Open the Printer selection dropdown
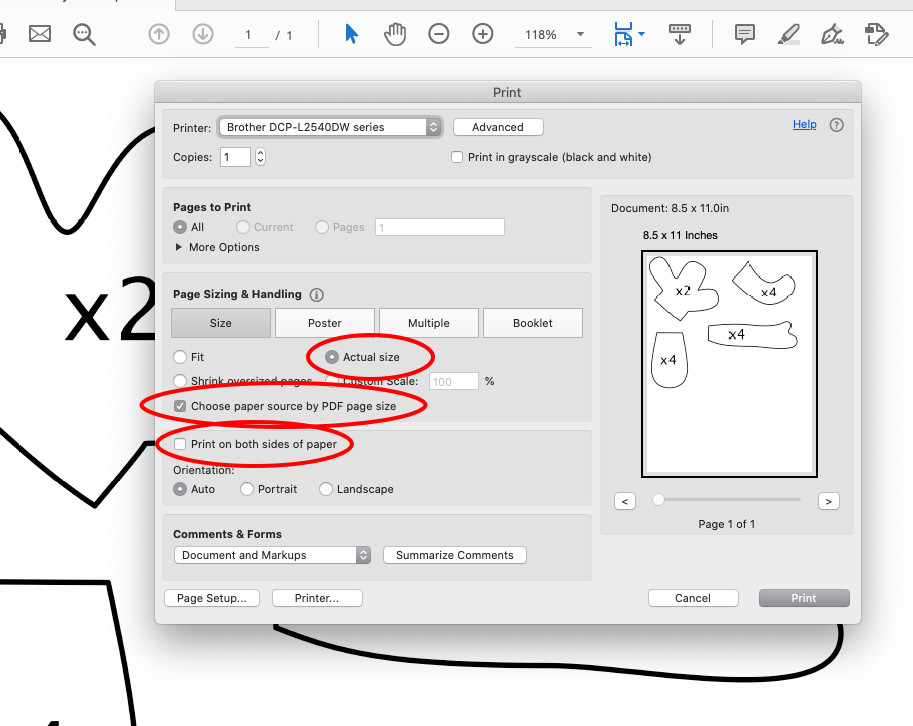 [x=329, y=127]
